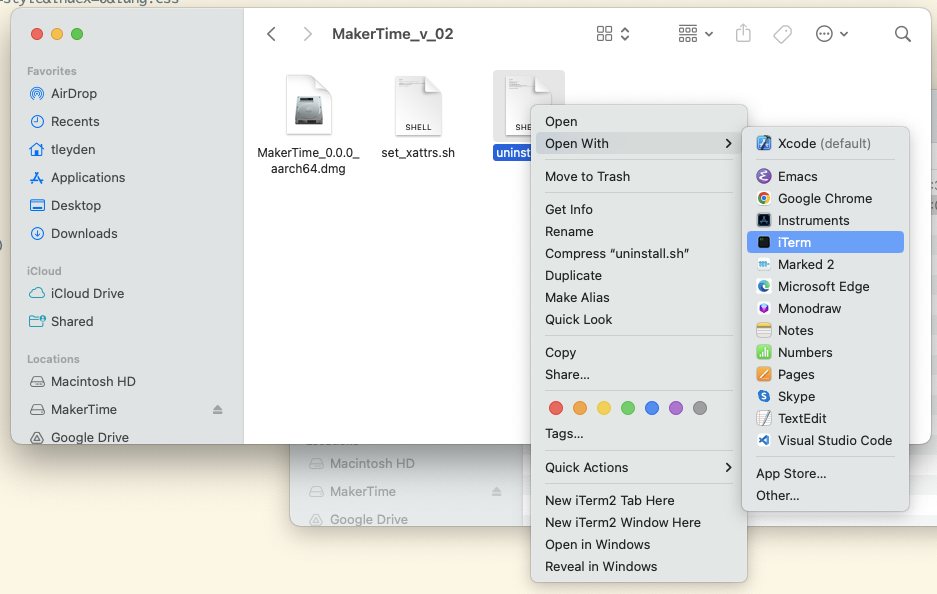Apply the red tag color
The image size is (937, 594).
click(556, 408)
